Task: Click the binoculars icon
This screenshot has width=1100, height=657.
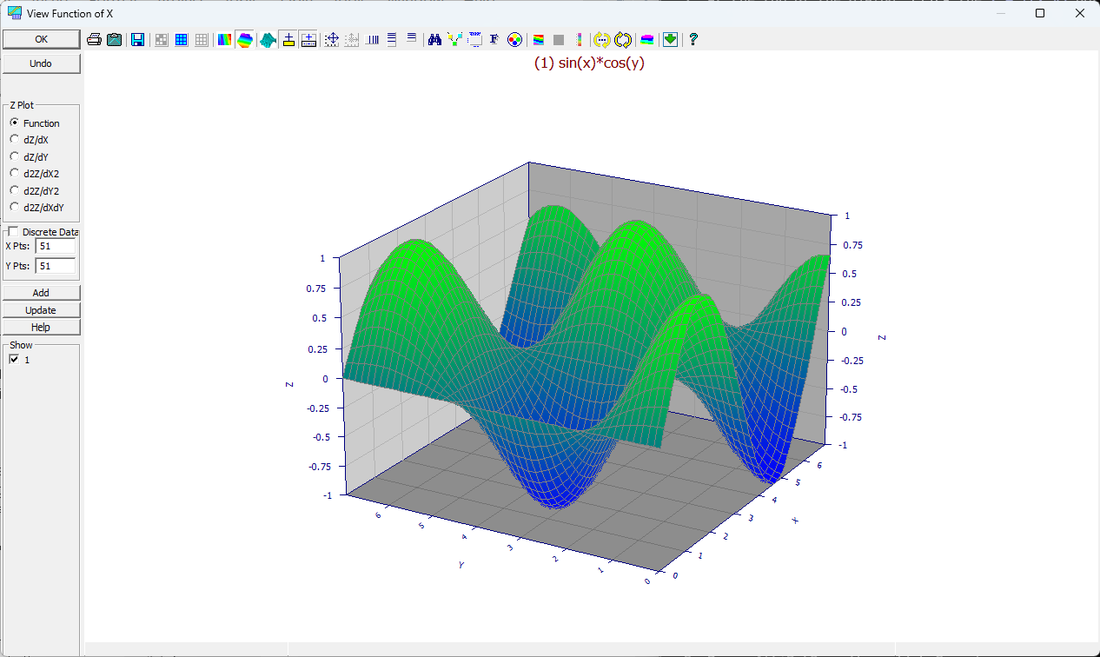Action: point(435,40)
